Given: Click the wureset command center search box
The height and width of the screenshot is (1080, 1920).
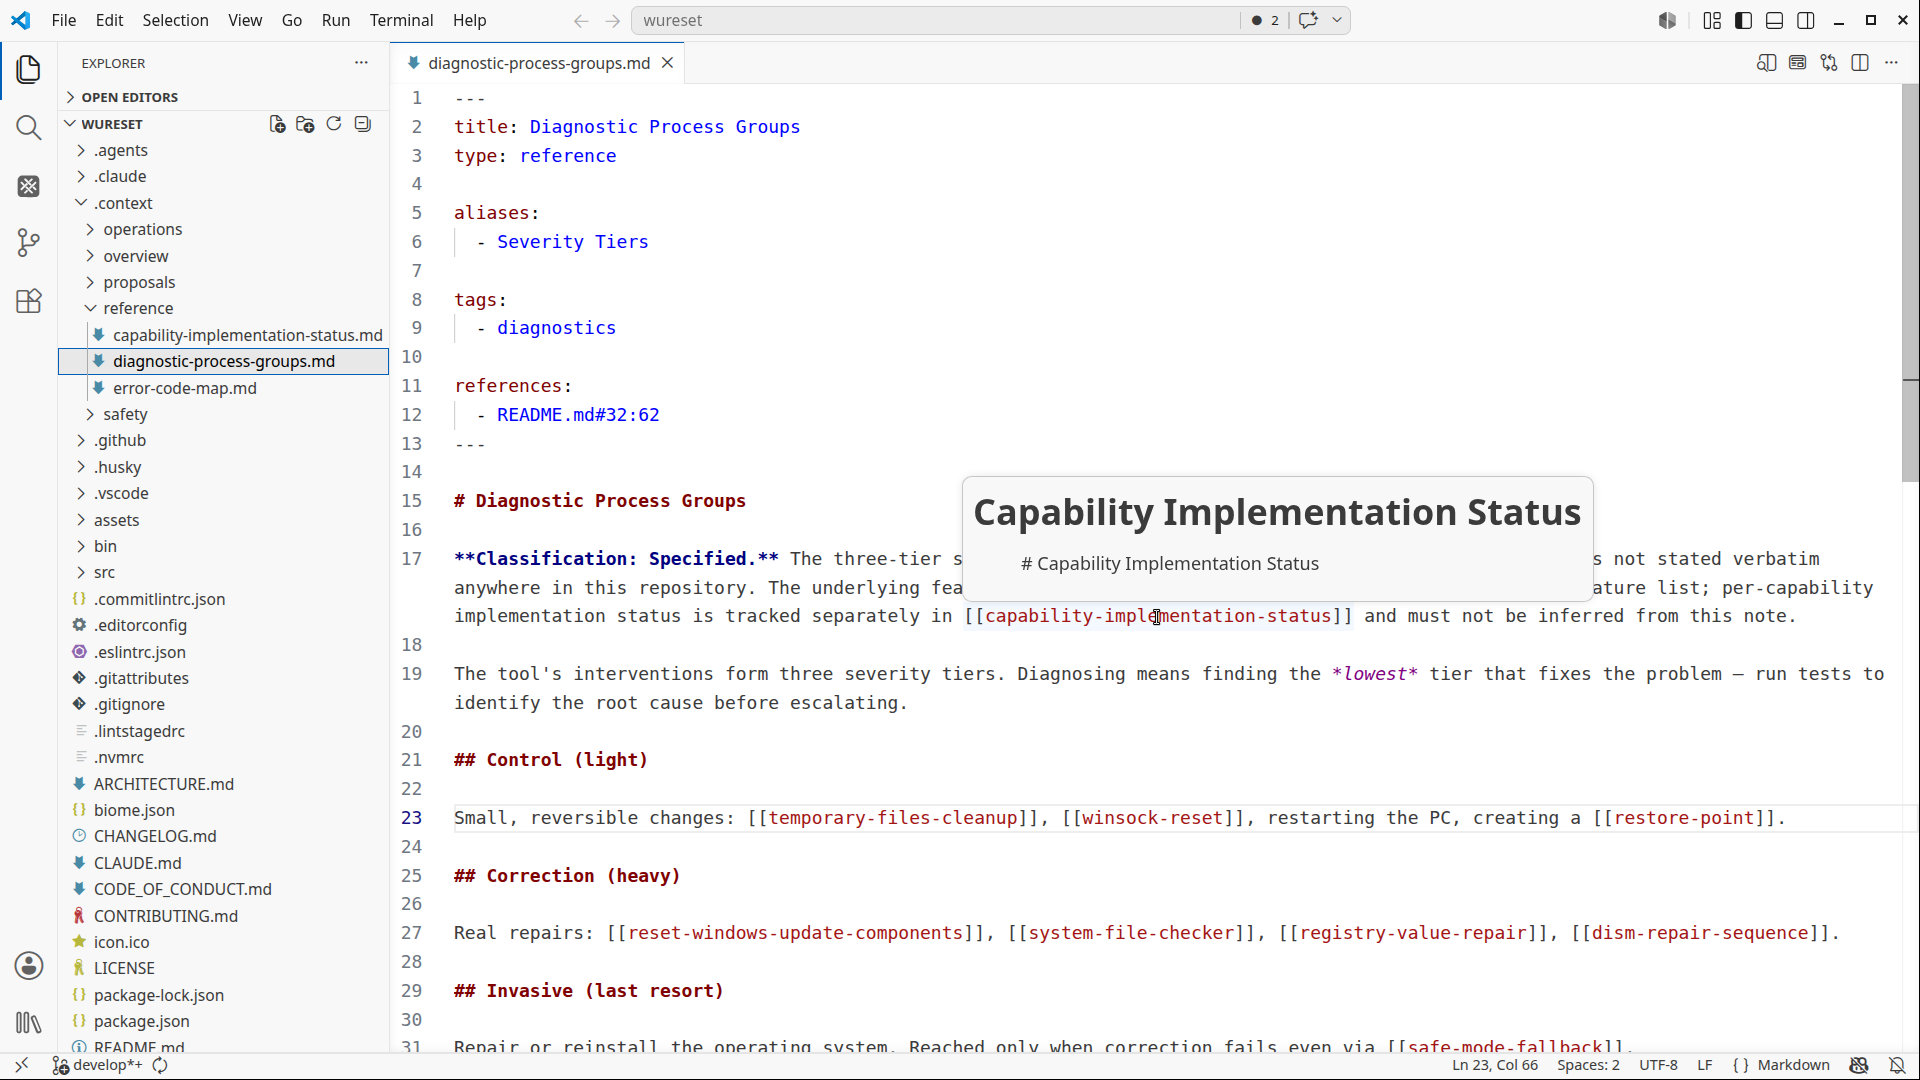Looking at the screenshot, I should (935, 20).
